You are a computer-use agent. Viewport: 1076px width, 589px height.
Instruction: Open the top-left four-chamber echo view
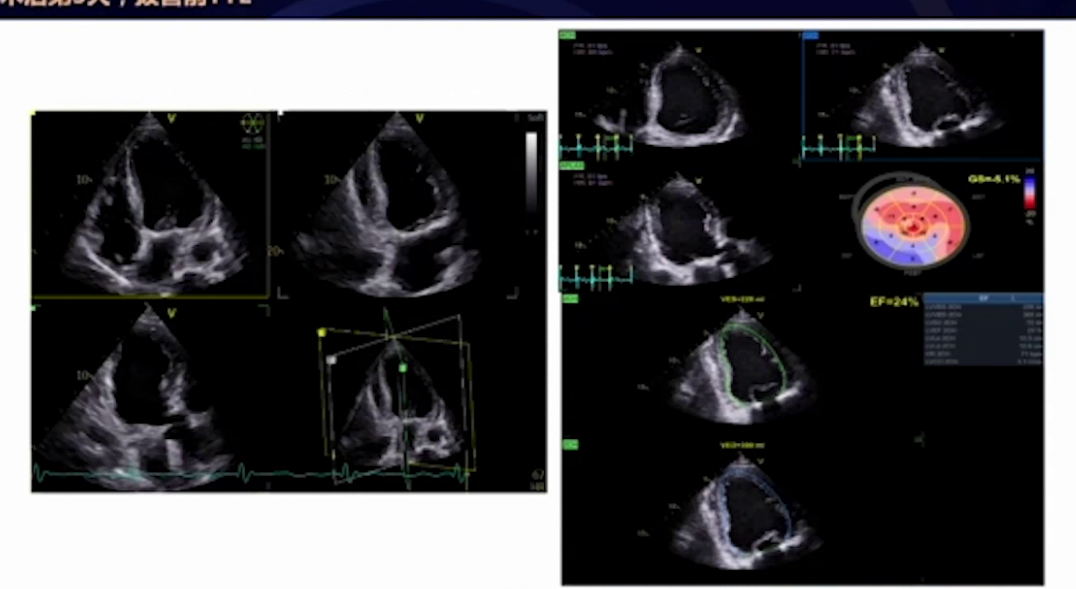click(x=150, y=205)
